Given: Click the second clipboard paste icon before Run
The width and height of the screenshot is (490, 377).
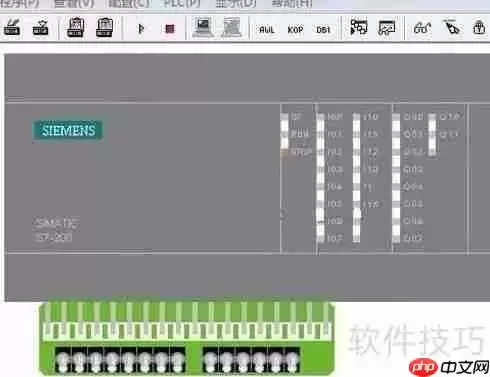Looking at the screenshot, I should 104,27.
